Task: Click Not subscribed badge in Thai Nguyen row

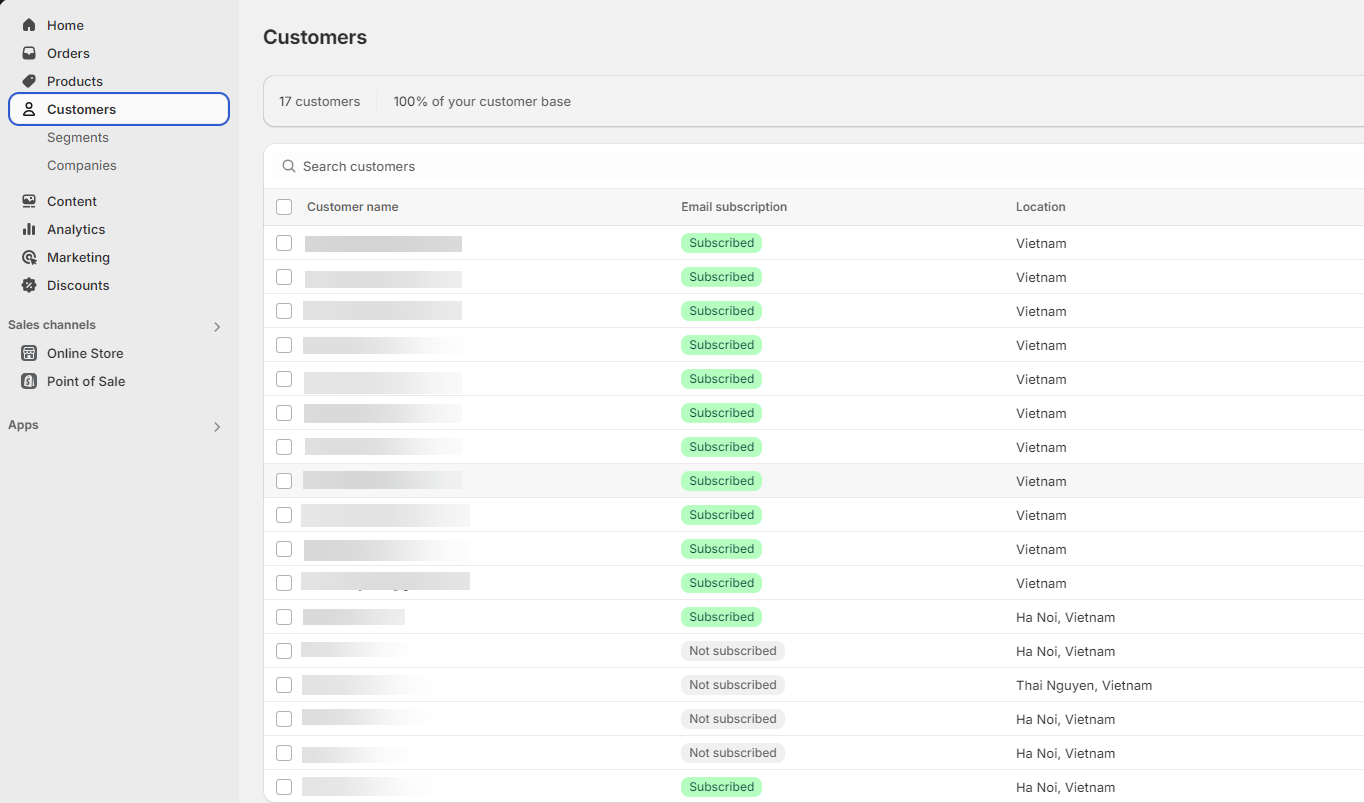Action: pos(733,685)
